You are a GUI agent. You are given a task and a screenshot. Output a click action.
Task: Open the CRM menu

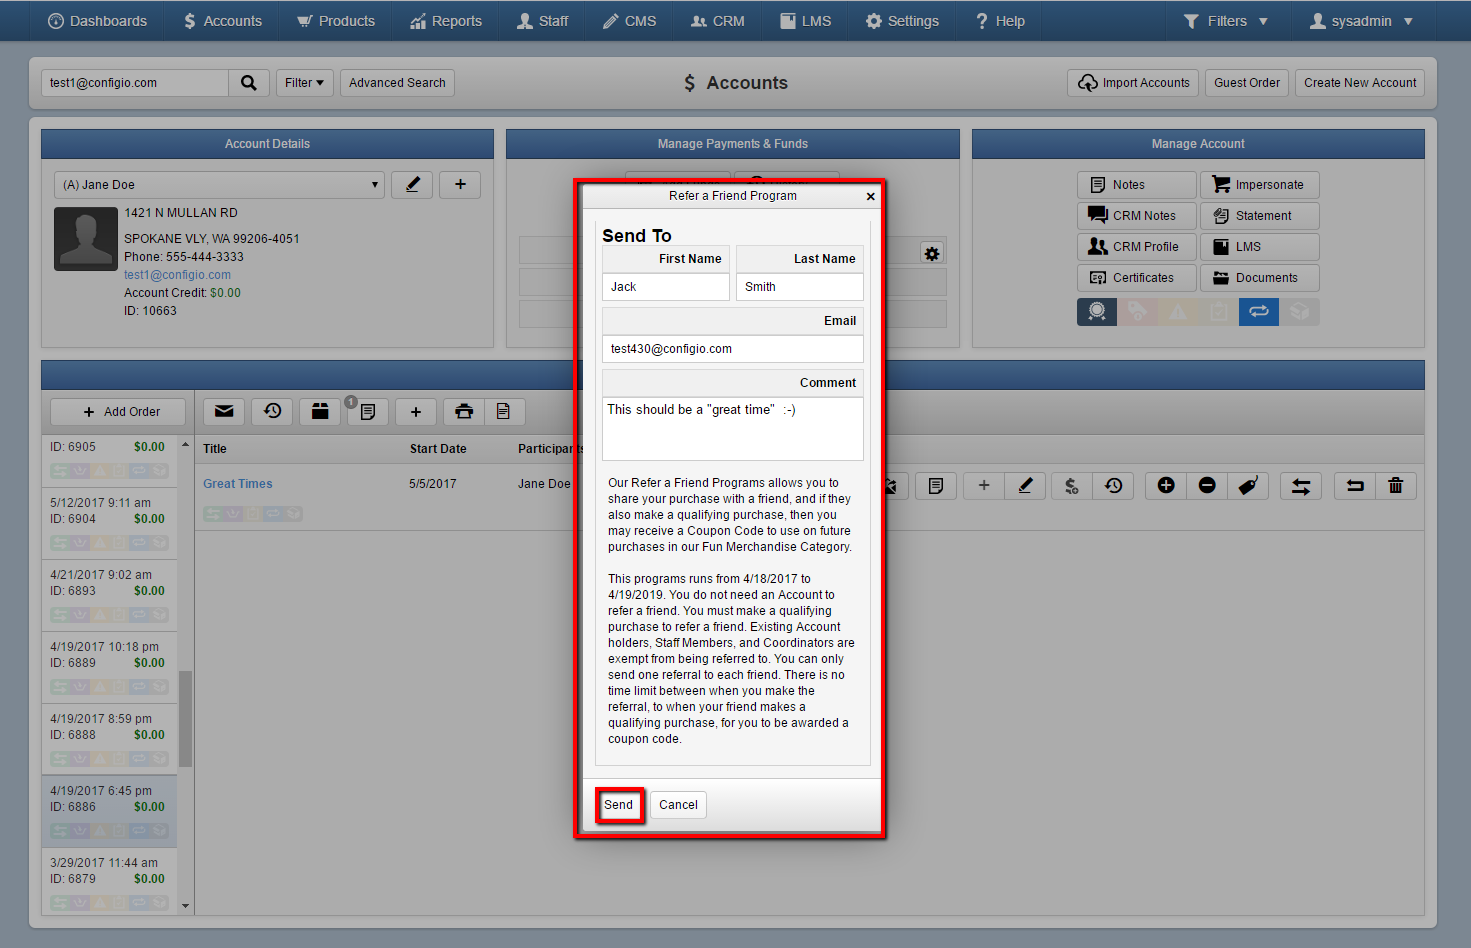[718, 21]
